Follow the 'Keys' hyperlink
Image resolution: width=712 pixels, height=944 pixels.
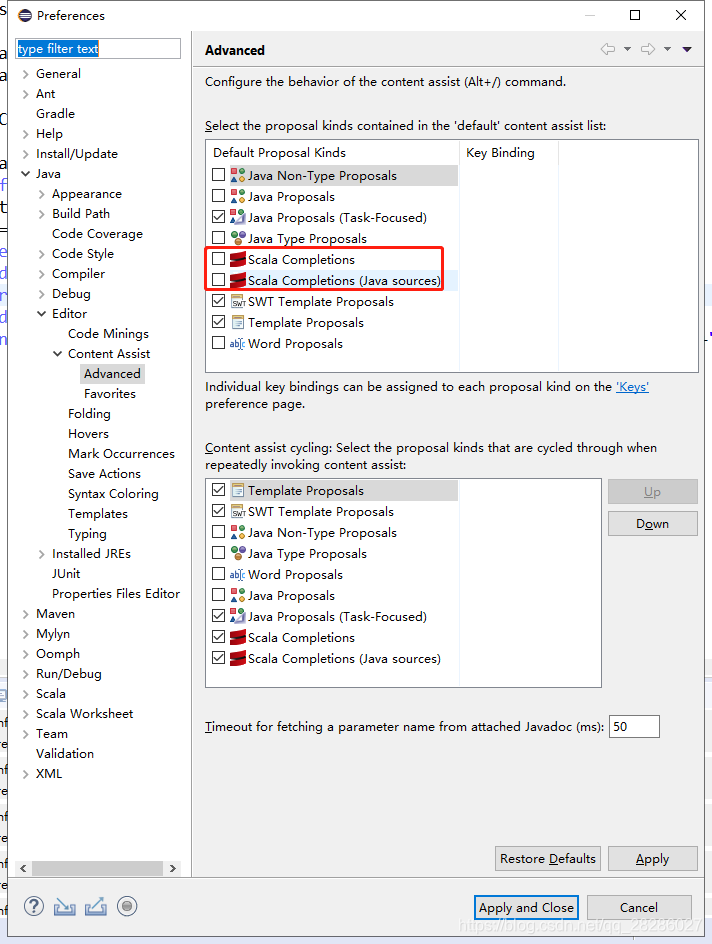tap(632, 384)
